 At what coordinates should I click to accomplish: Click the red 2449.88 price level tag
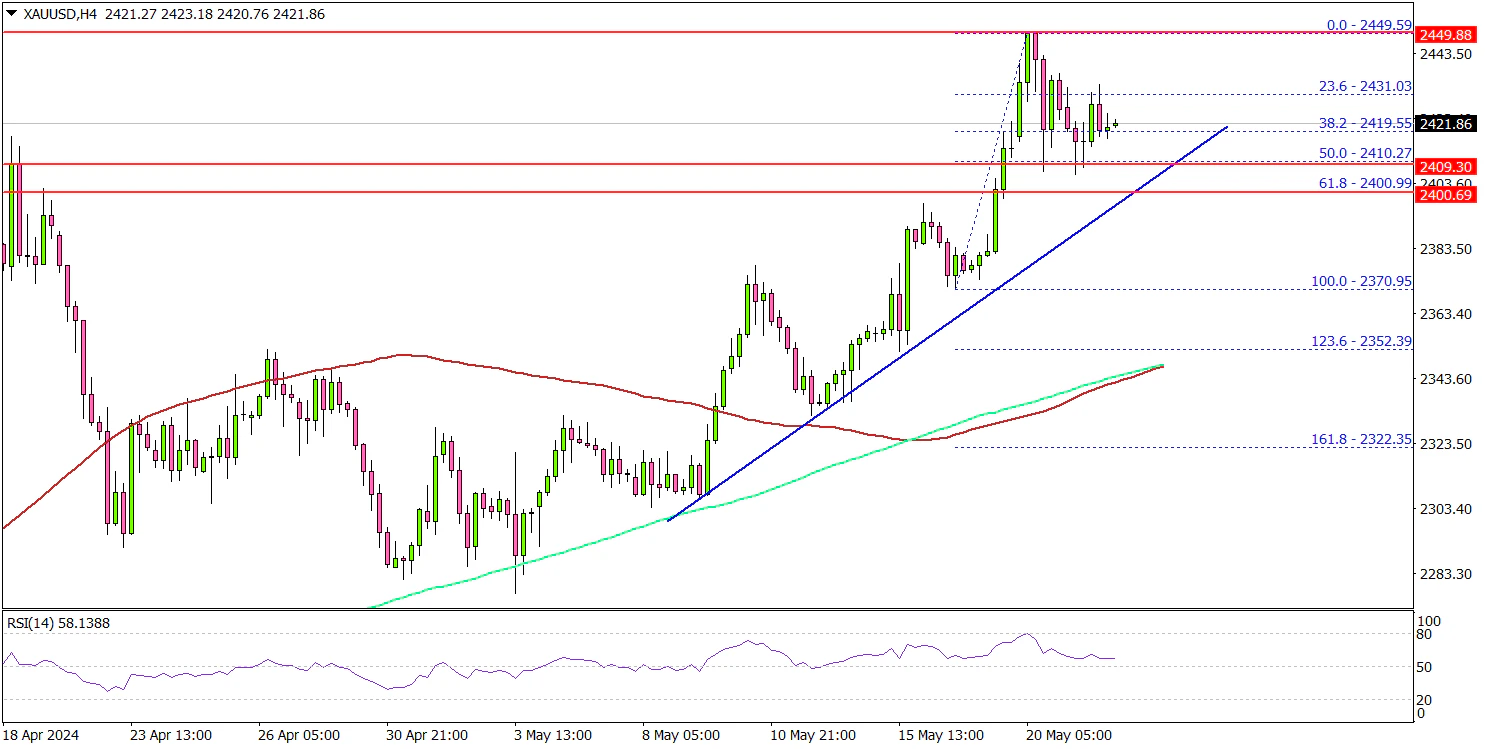[x=1447, y=33]
